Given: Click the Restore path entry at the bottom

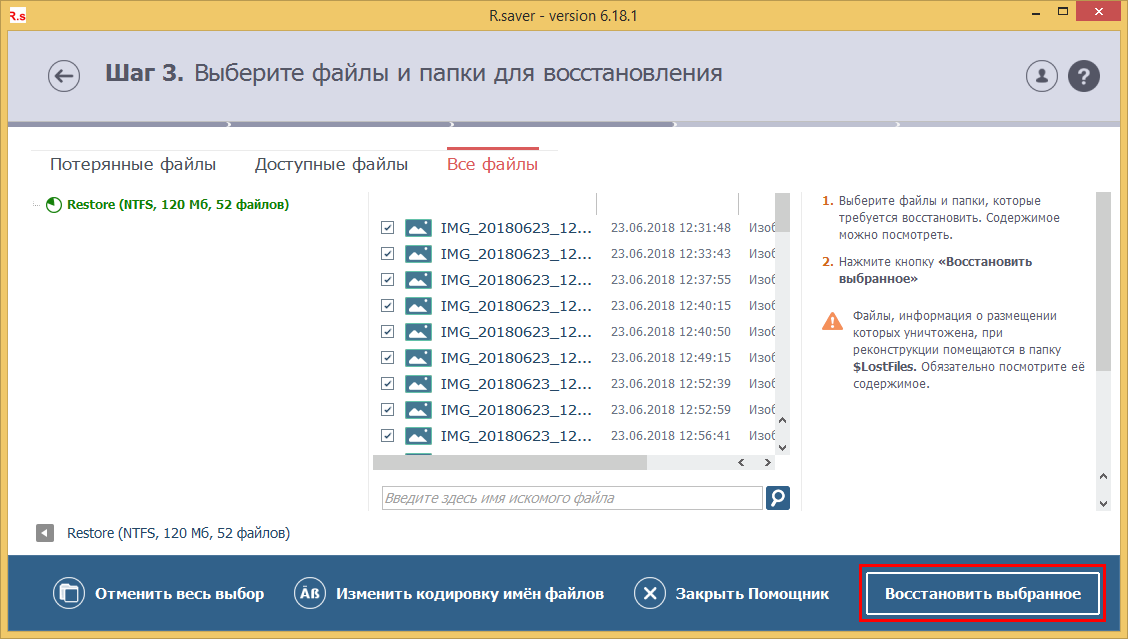Looking at the screenshot, I should [178, 533].
